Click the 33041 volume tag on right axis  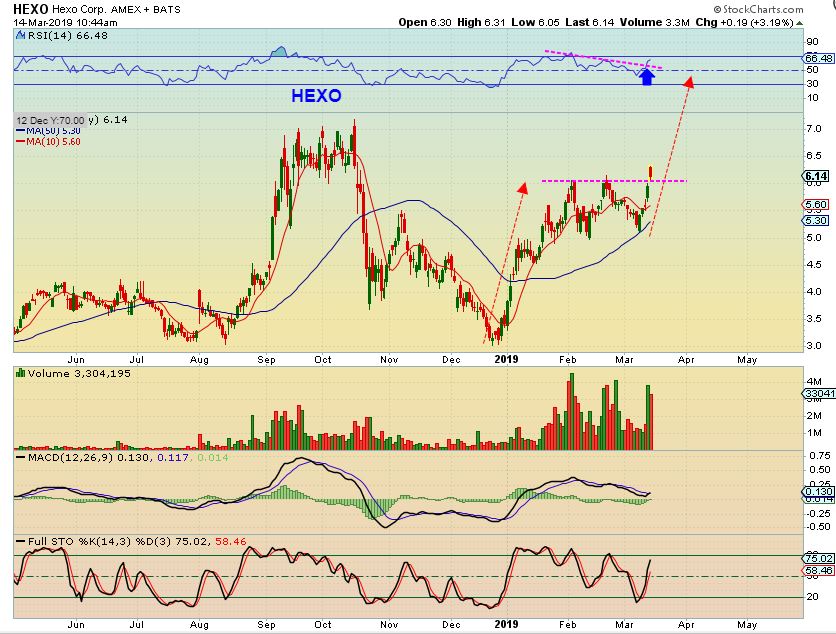819,394
